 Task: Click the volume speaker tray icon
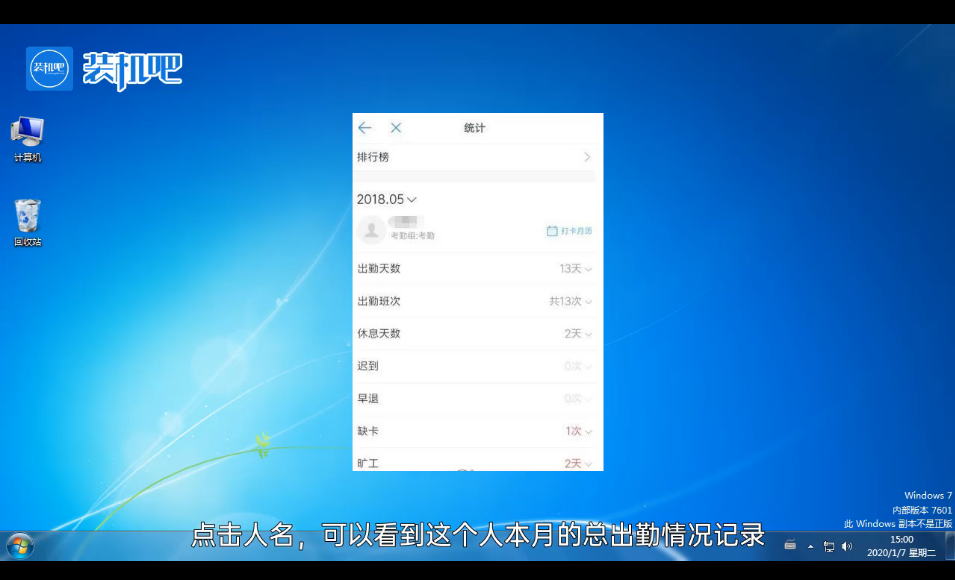point(847,546)
